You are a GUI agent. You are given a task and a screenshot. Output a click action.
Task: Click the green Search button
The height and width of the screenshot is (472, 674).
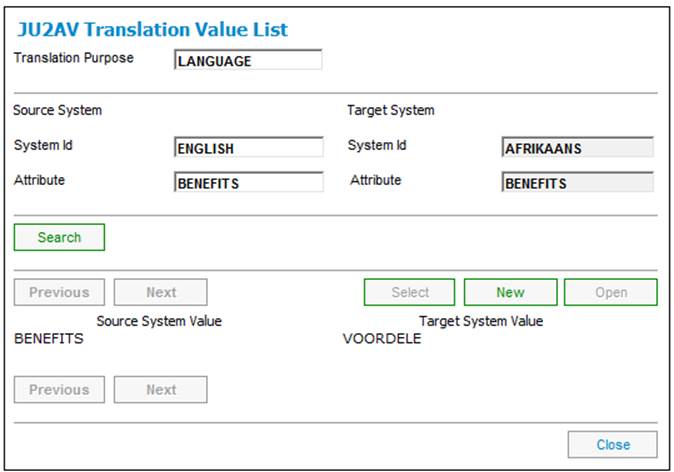click(59, 237)
